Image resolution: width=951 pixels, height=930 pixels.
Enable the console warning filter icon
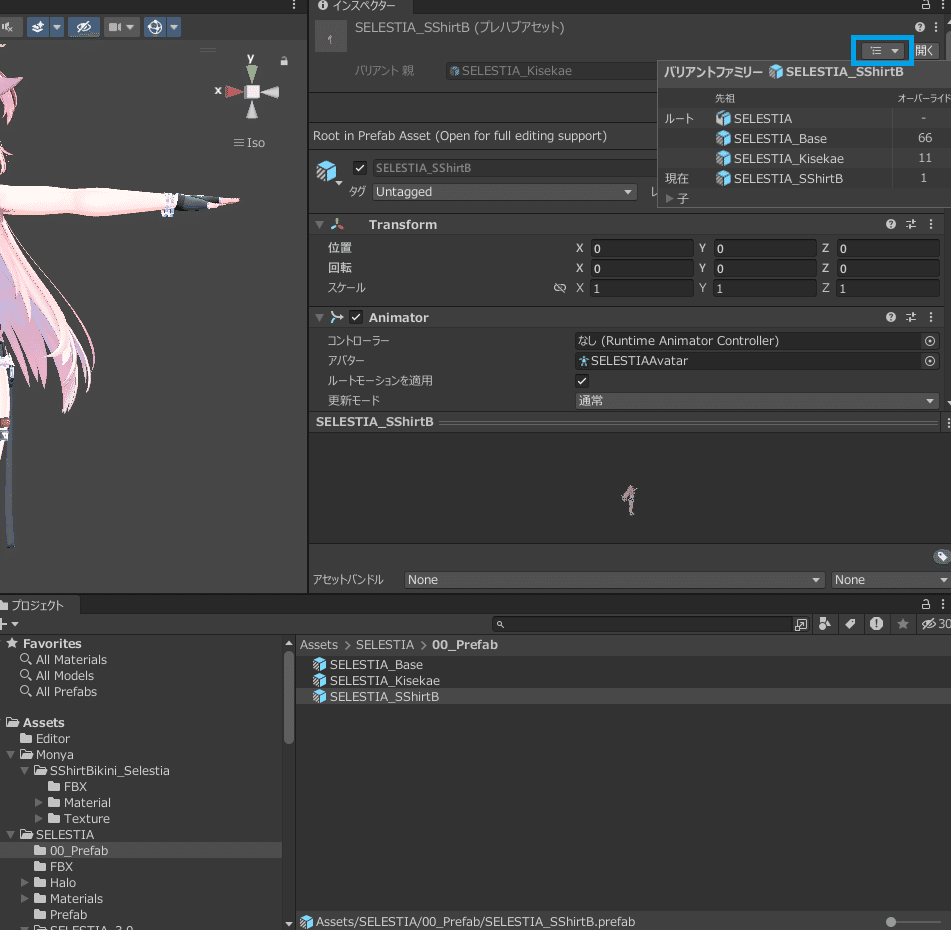coord(877,623)
